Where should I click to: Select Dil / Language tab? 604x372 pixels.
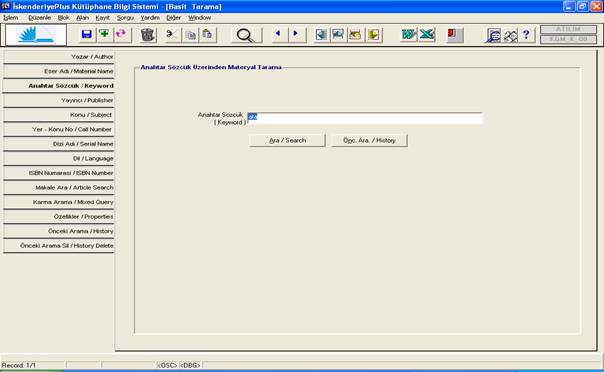(59, 158)
